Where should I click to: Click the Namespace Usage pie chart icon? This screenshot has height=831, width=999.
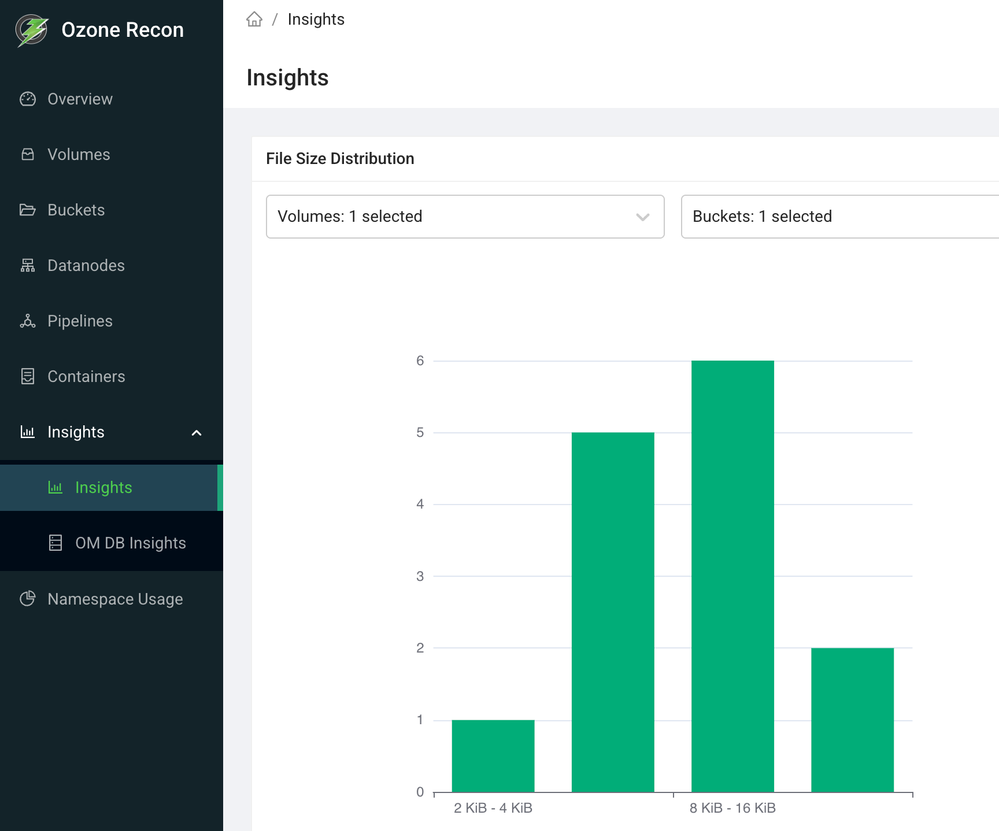pos(28,599)
